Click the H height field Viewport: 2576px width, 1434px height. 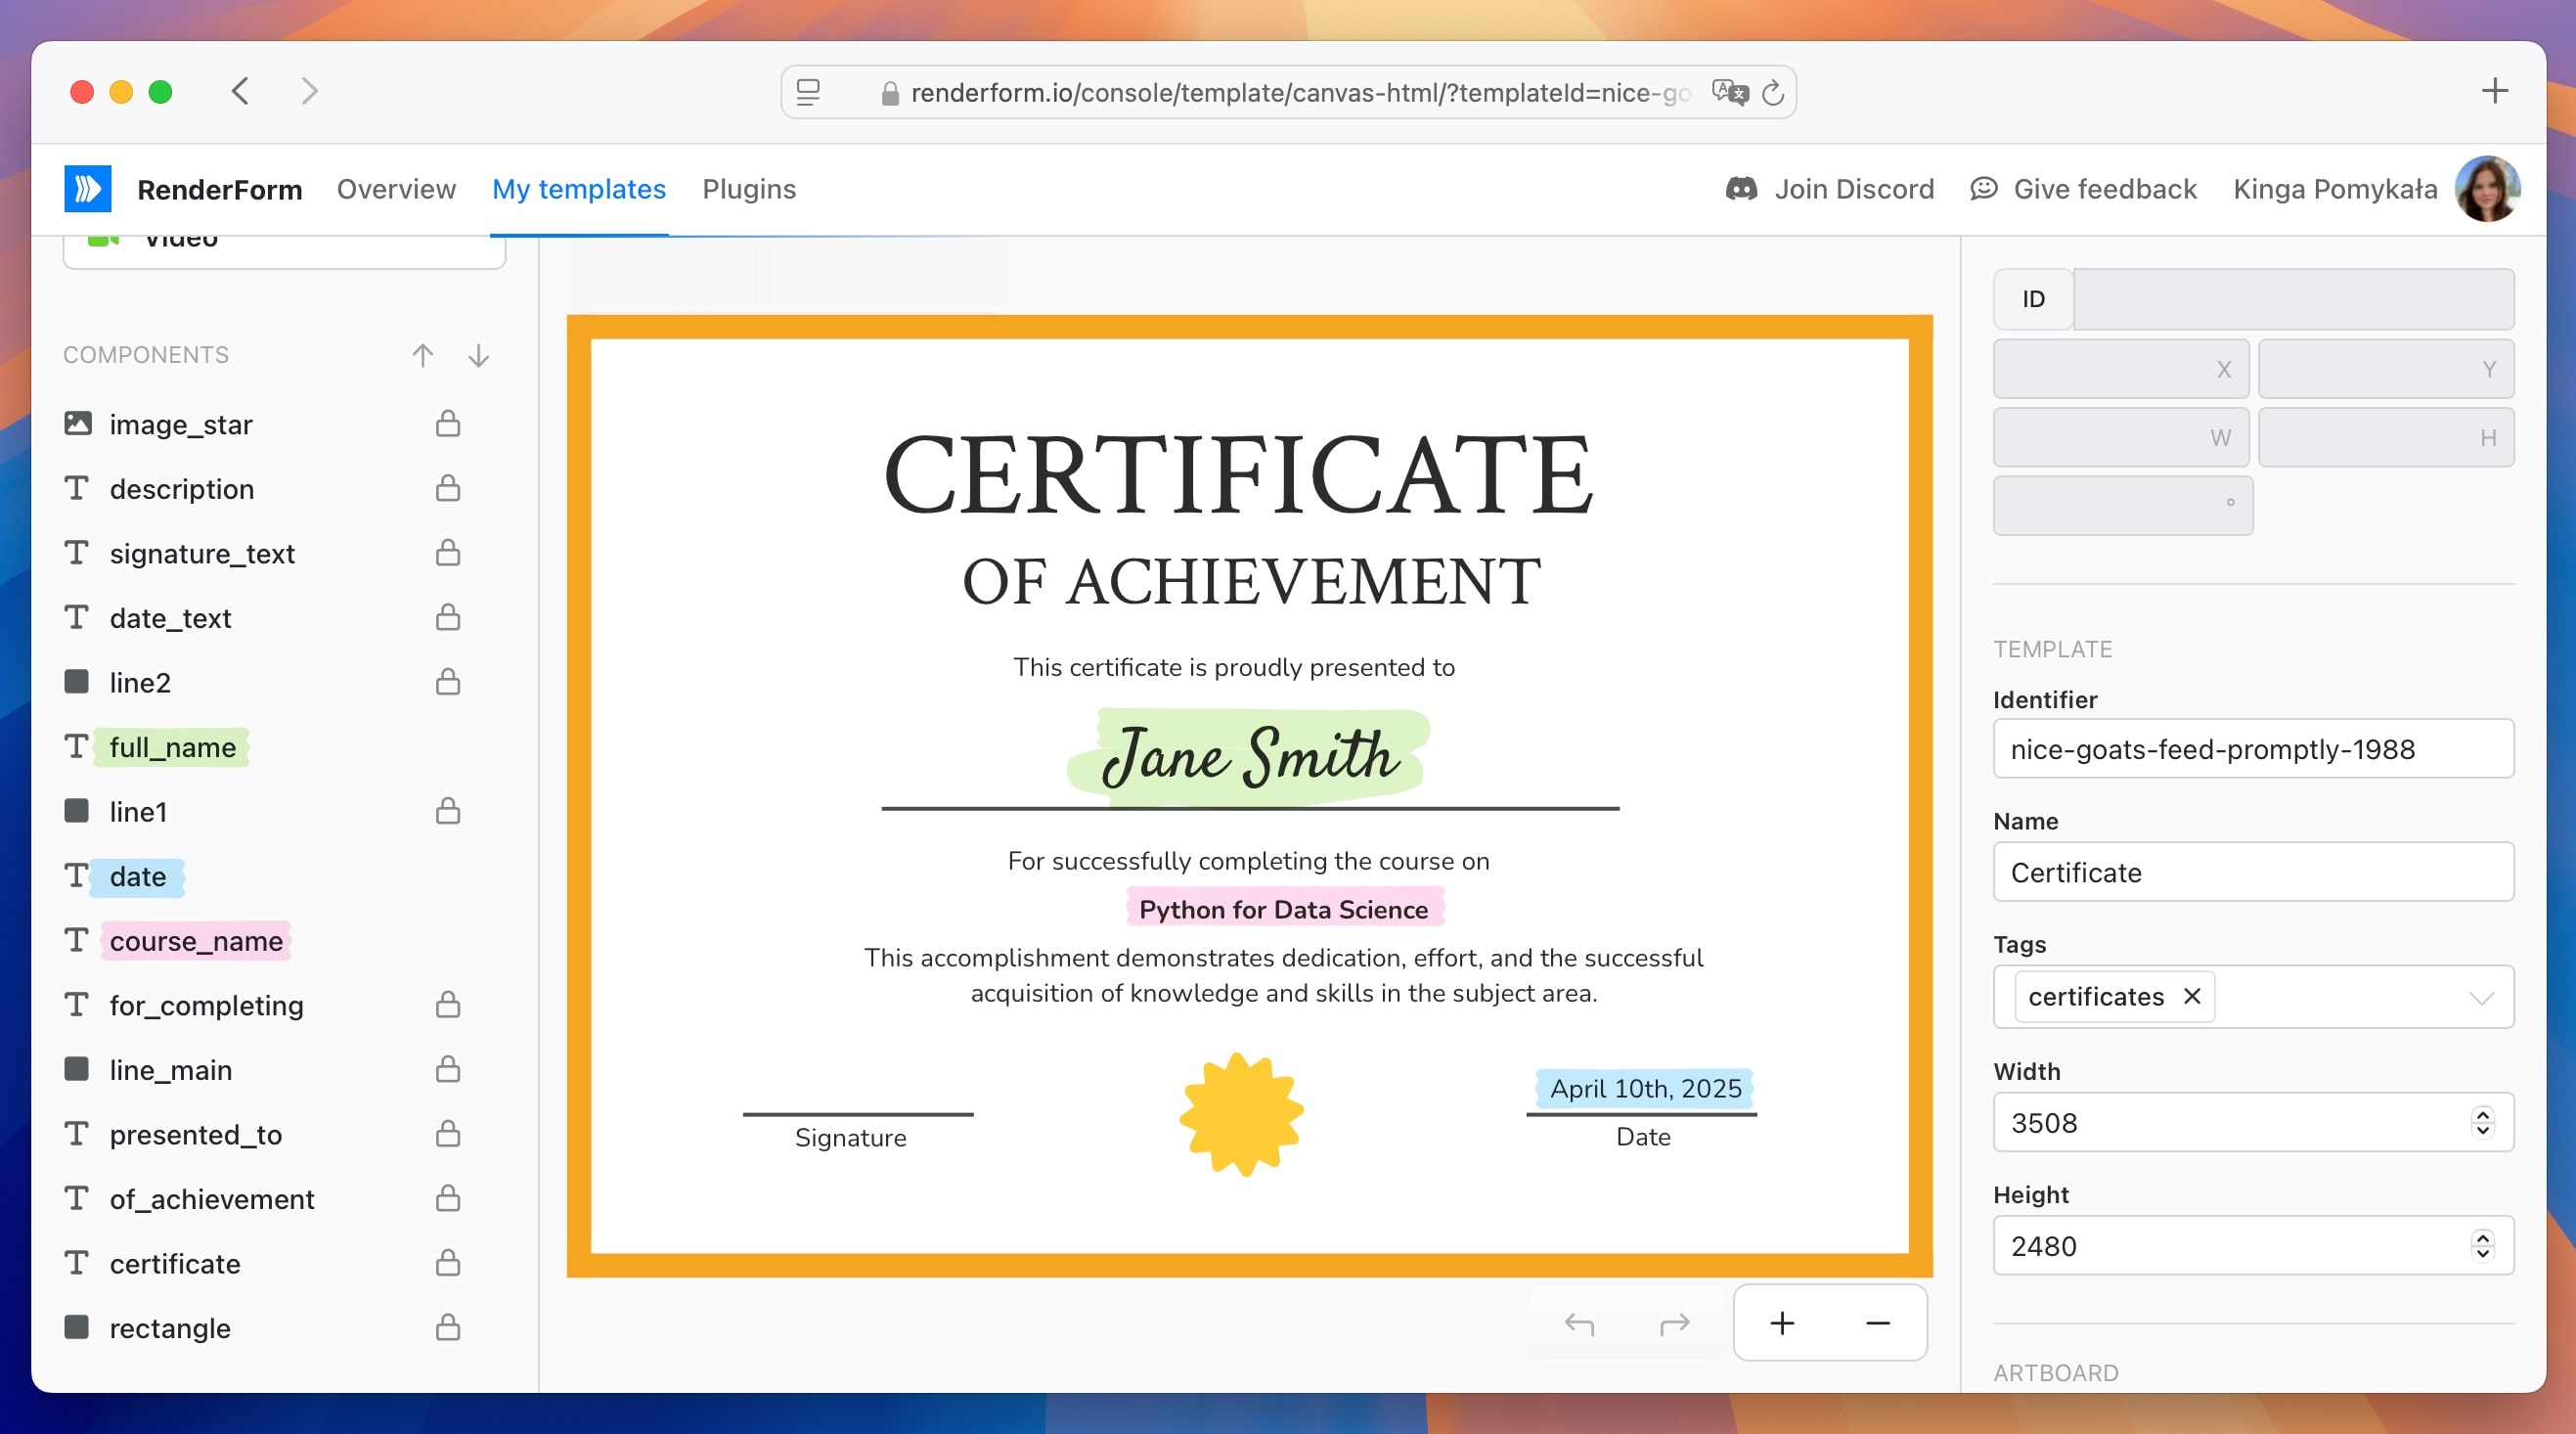[2386, 437]
